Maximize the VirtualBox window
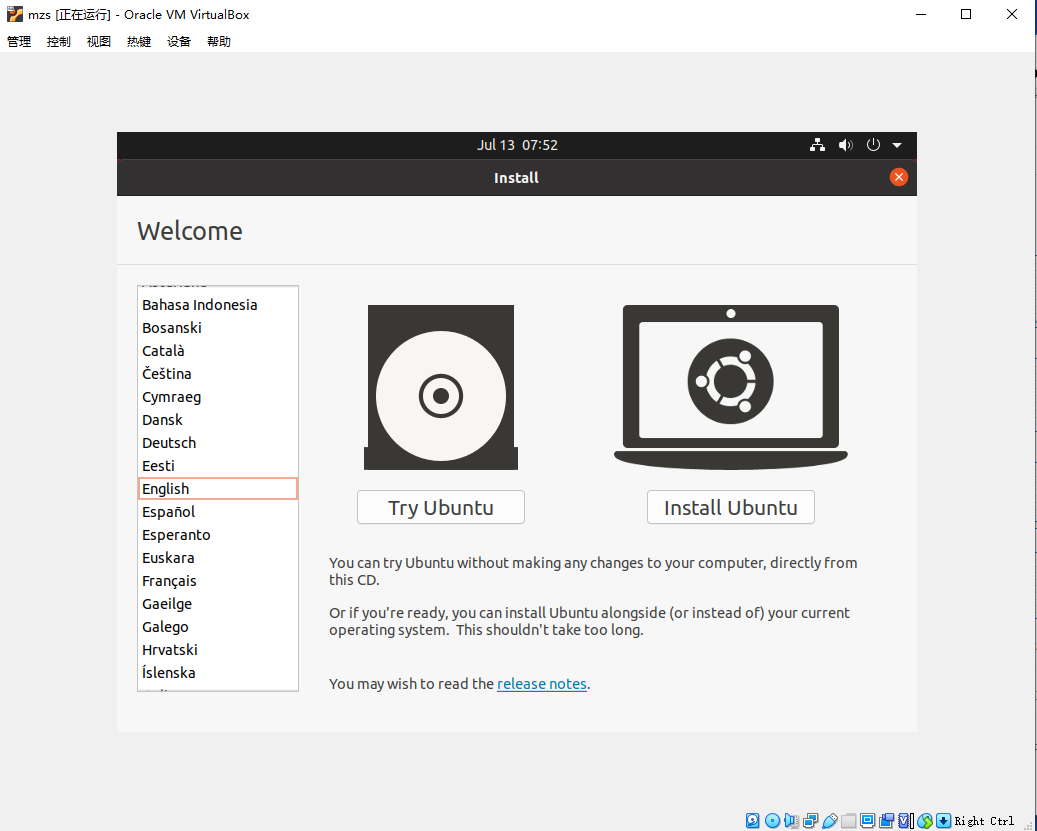 pyautogui.click(x=966, y=14)
